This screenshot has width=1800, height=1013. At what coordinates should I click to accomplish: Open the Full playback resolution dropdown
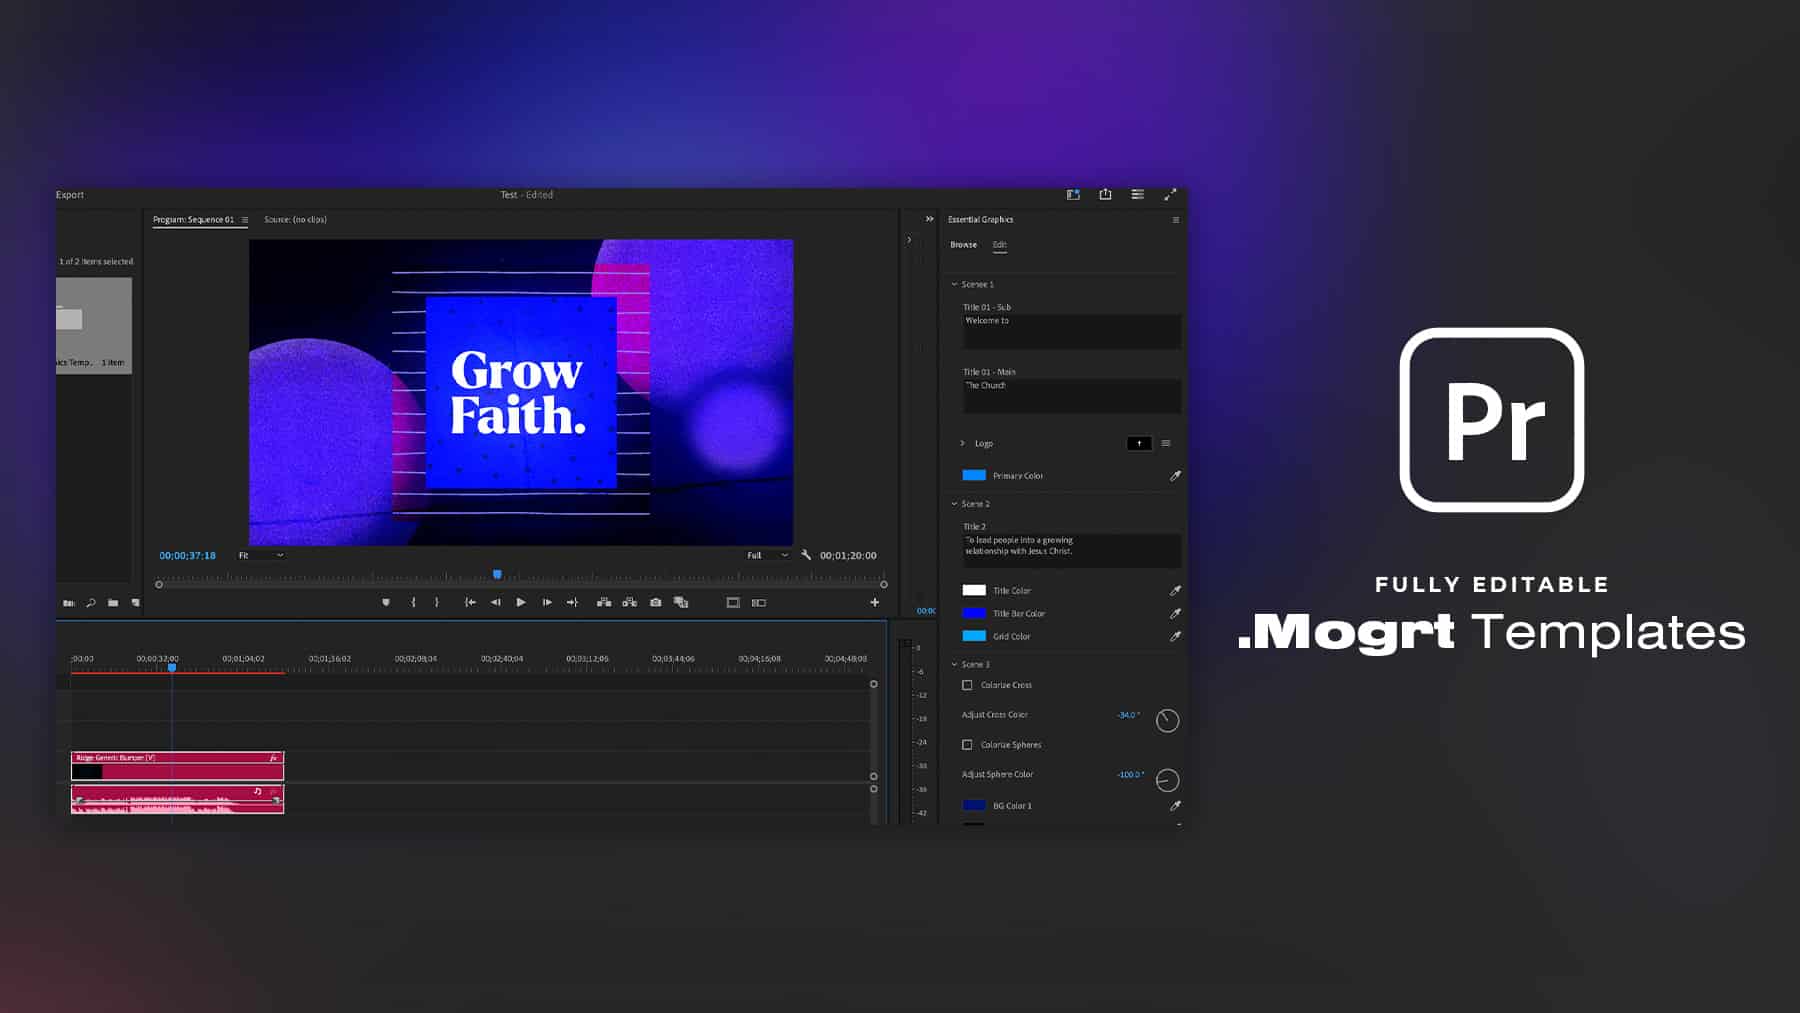point(768,555)
